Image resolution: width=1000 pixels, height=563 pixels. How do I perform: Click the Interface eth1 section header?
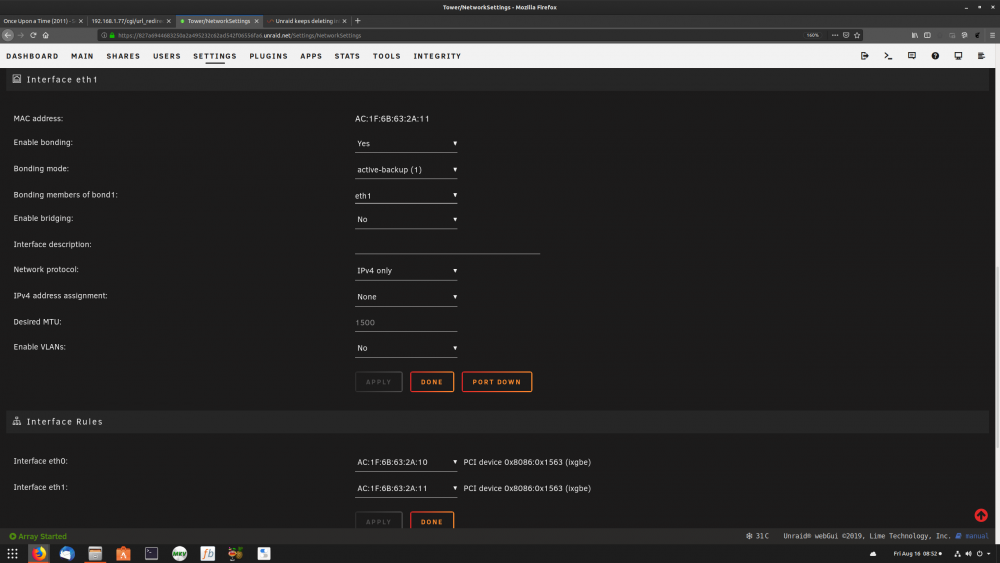497,80
